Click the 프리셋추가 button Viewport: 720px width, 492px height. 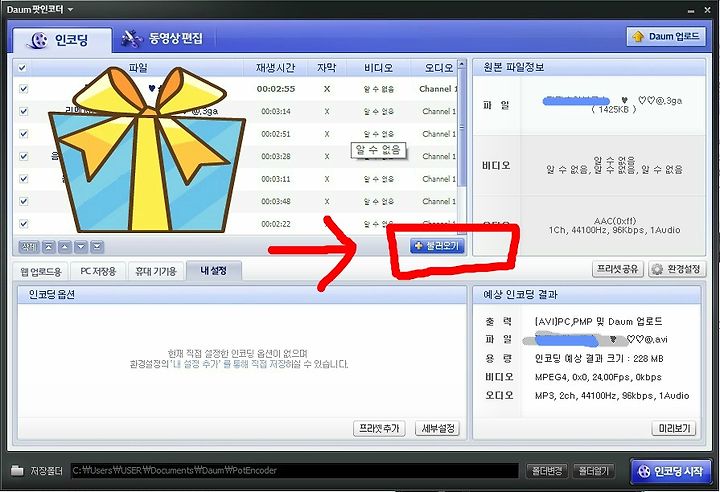coord(379,429)
